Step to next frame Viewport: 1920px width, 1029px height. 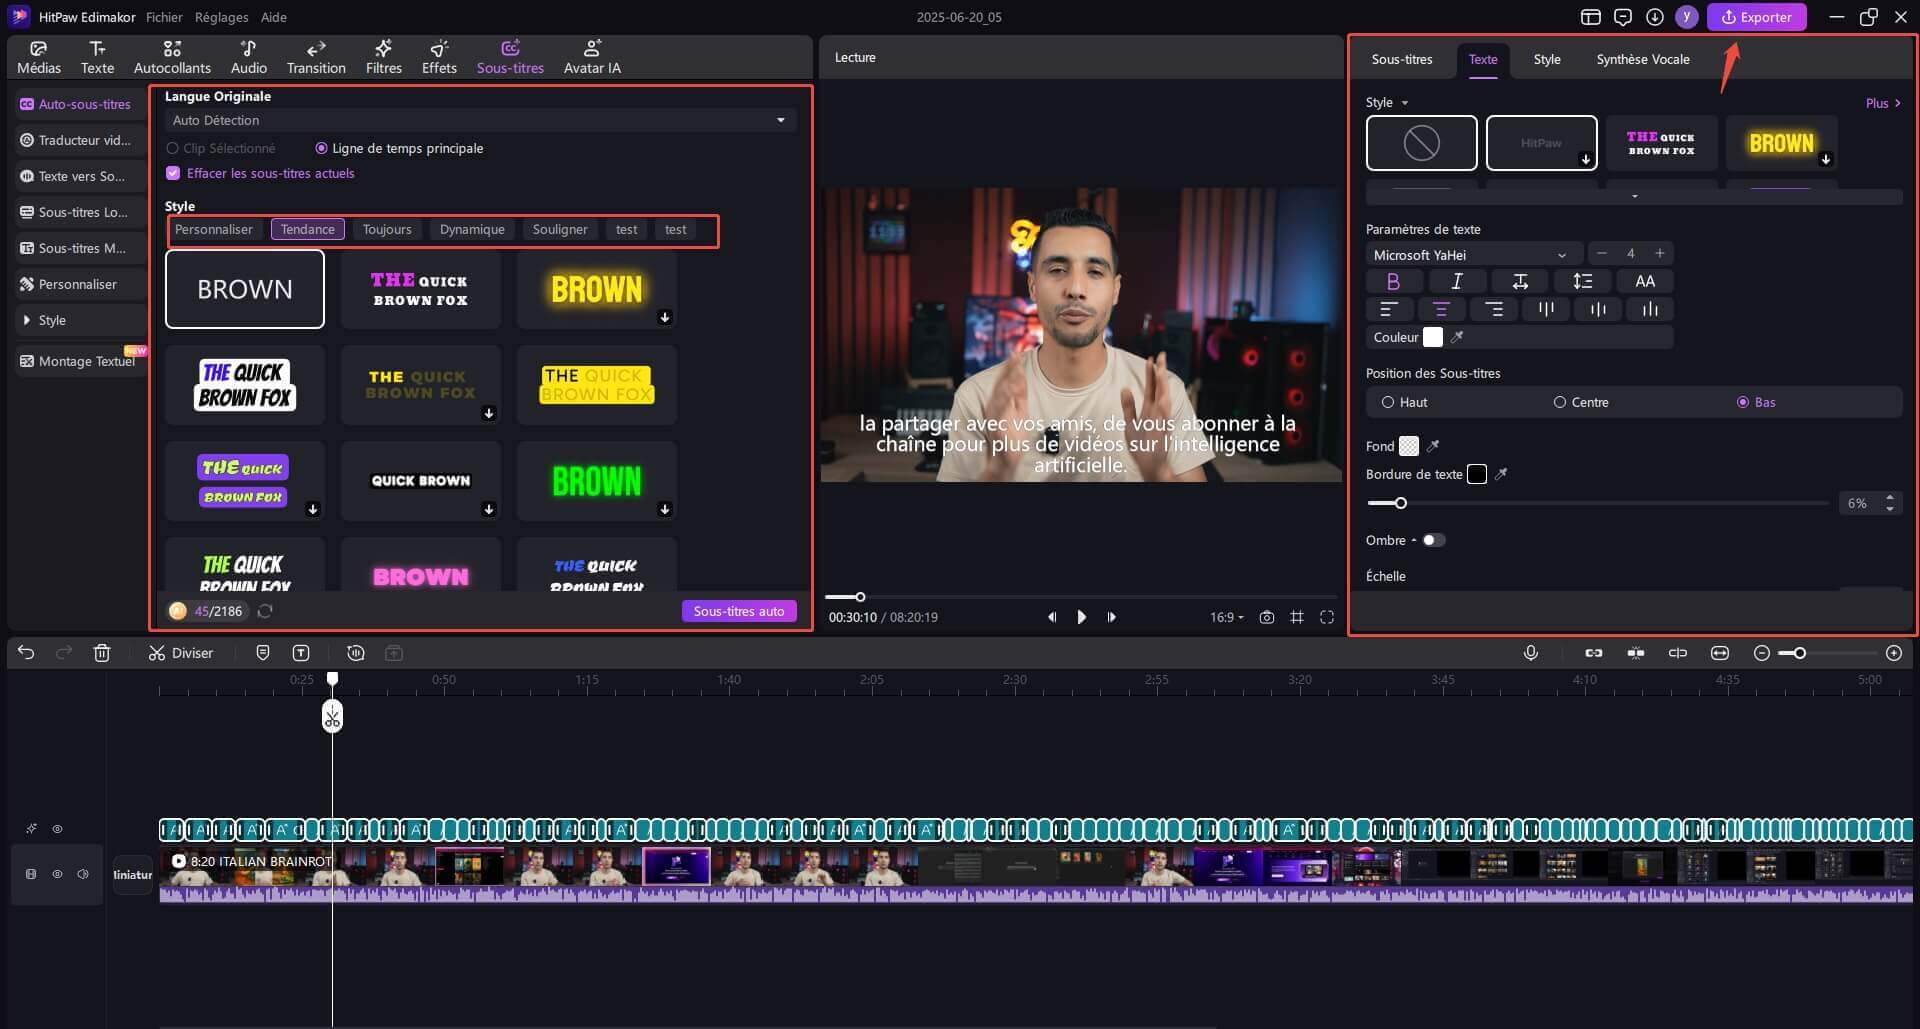point(1111,617)
